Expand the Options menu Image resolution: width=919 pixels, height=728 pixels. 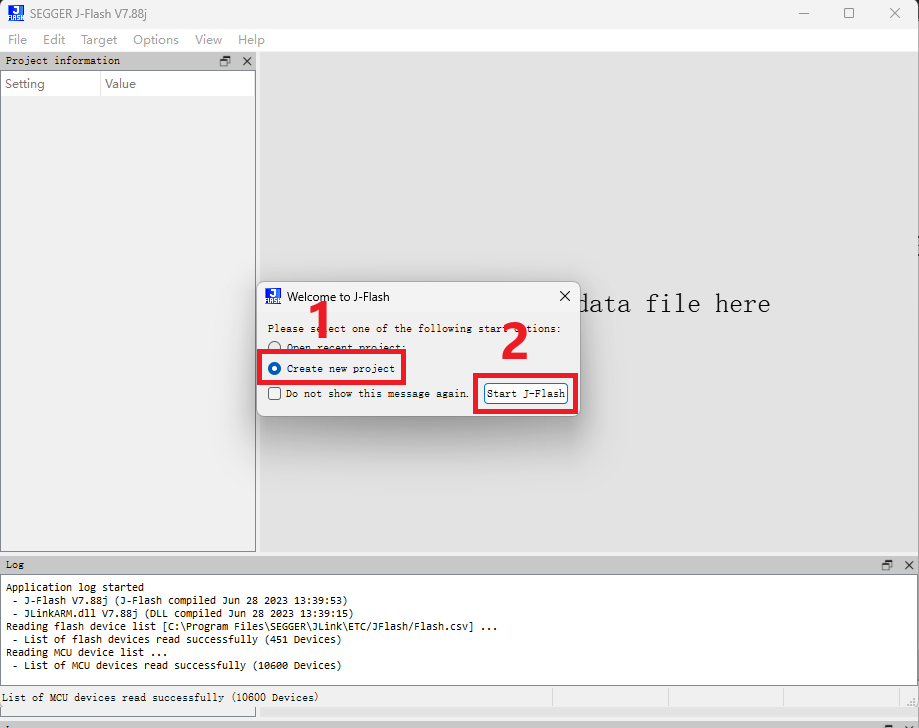pos(156,40)
